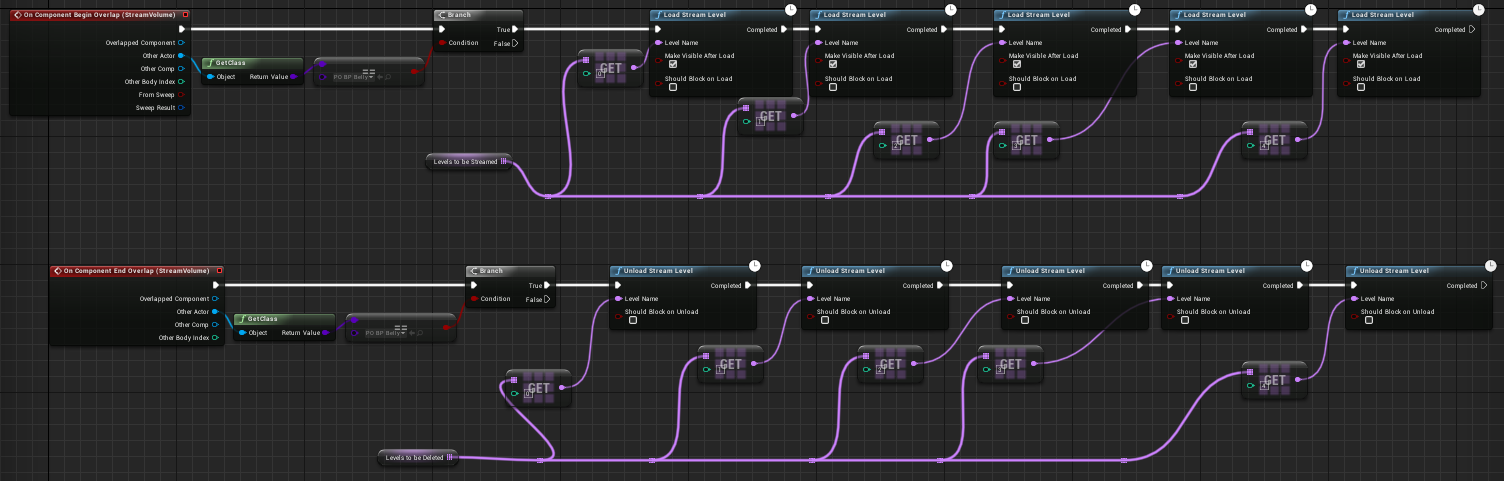The height and width of the screenshot is (481, 1504).
Task: Click Level Name pin on first Unload Stream Level
Action: [x=618, y=299]
